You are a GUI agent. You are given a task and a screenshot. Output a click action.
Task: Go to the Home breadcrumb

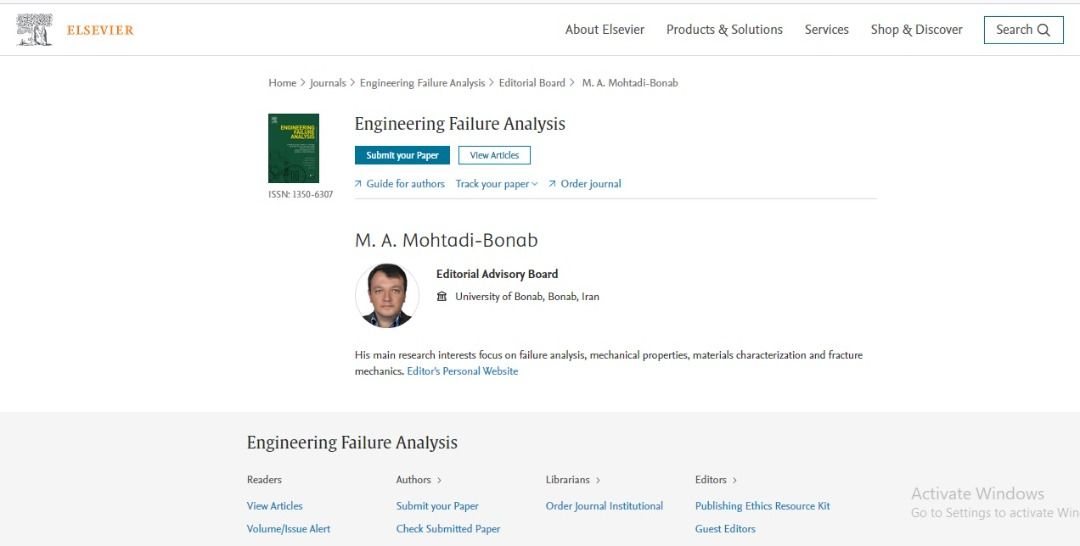coord(282,83)
